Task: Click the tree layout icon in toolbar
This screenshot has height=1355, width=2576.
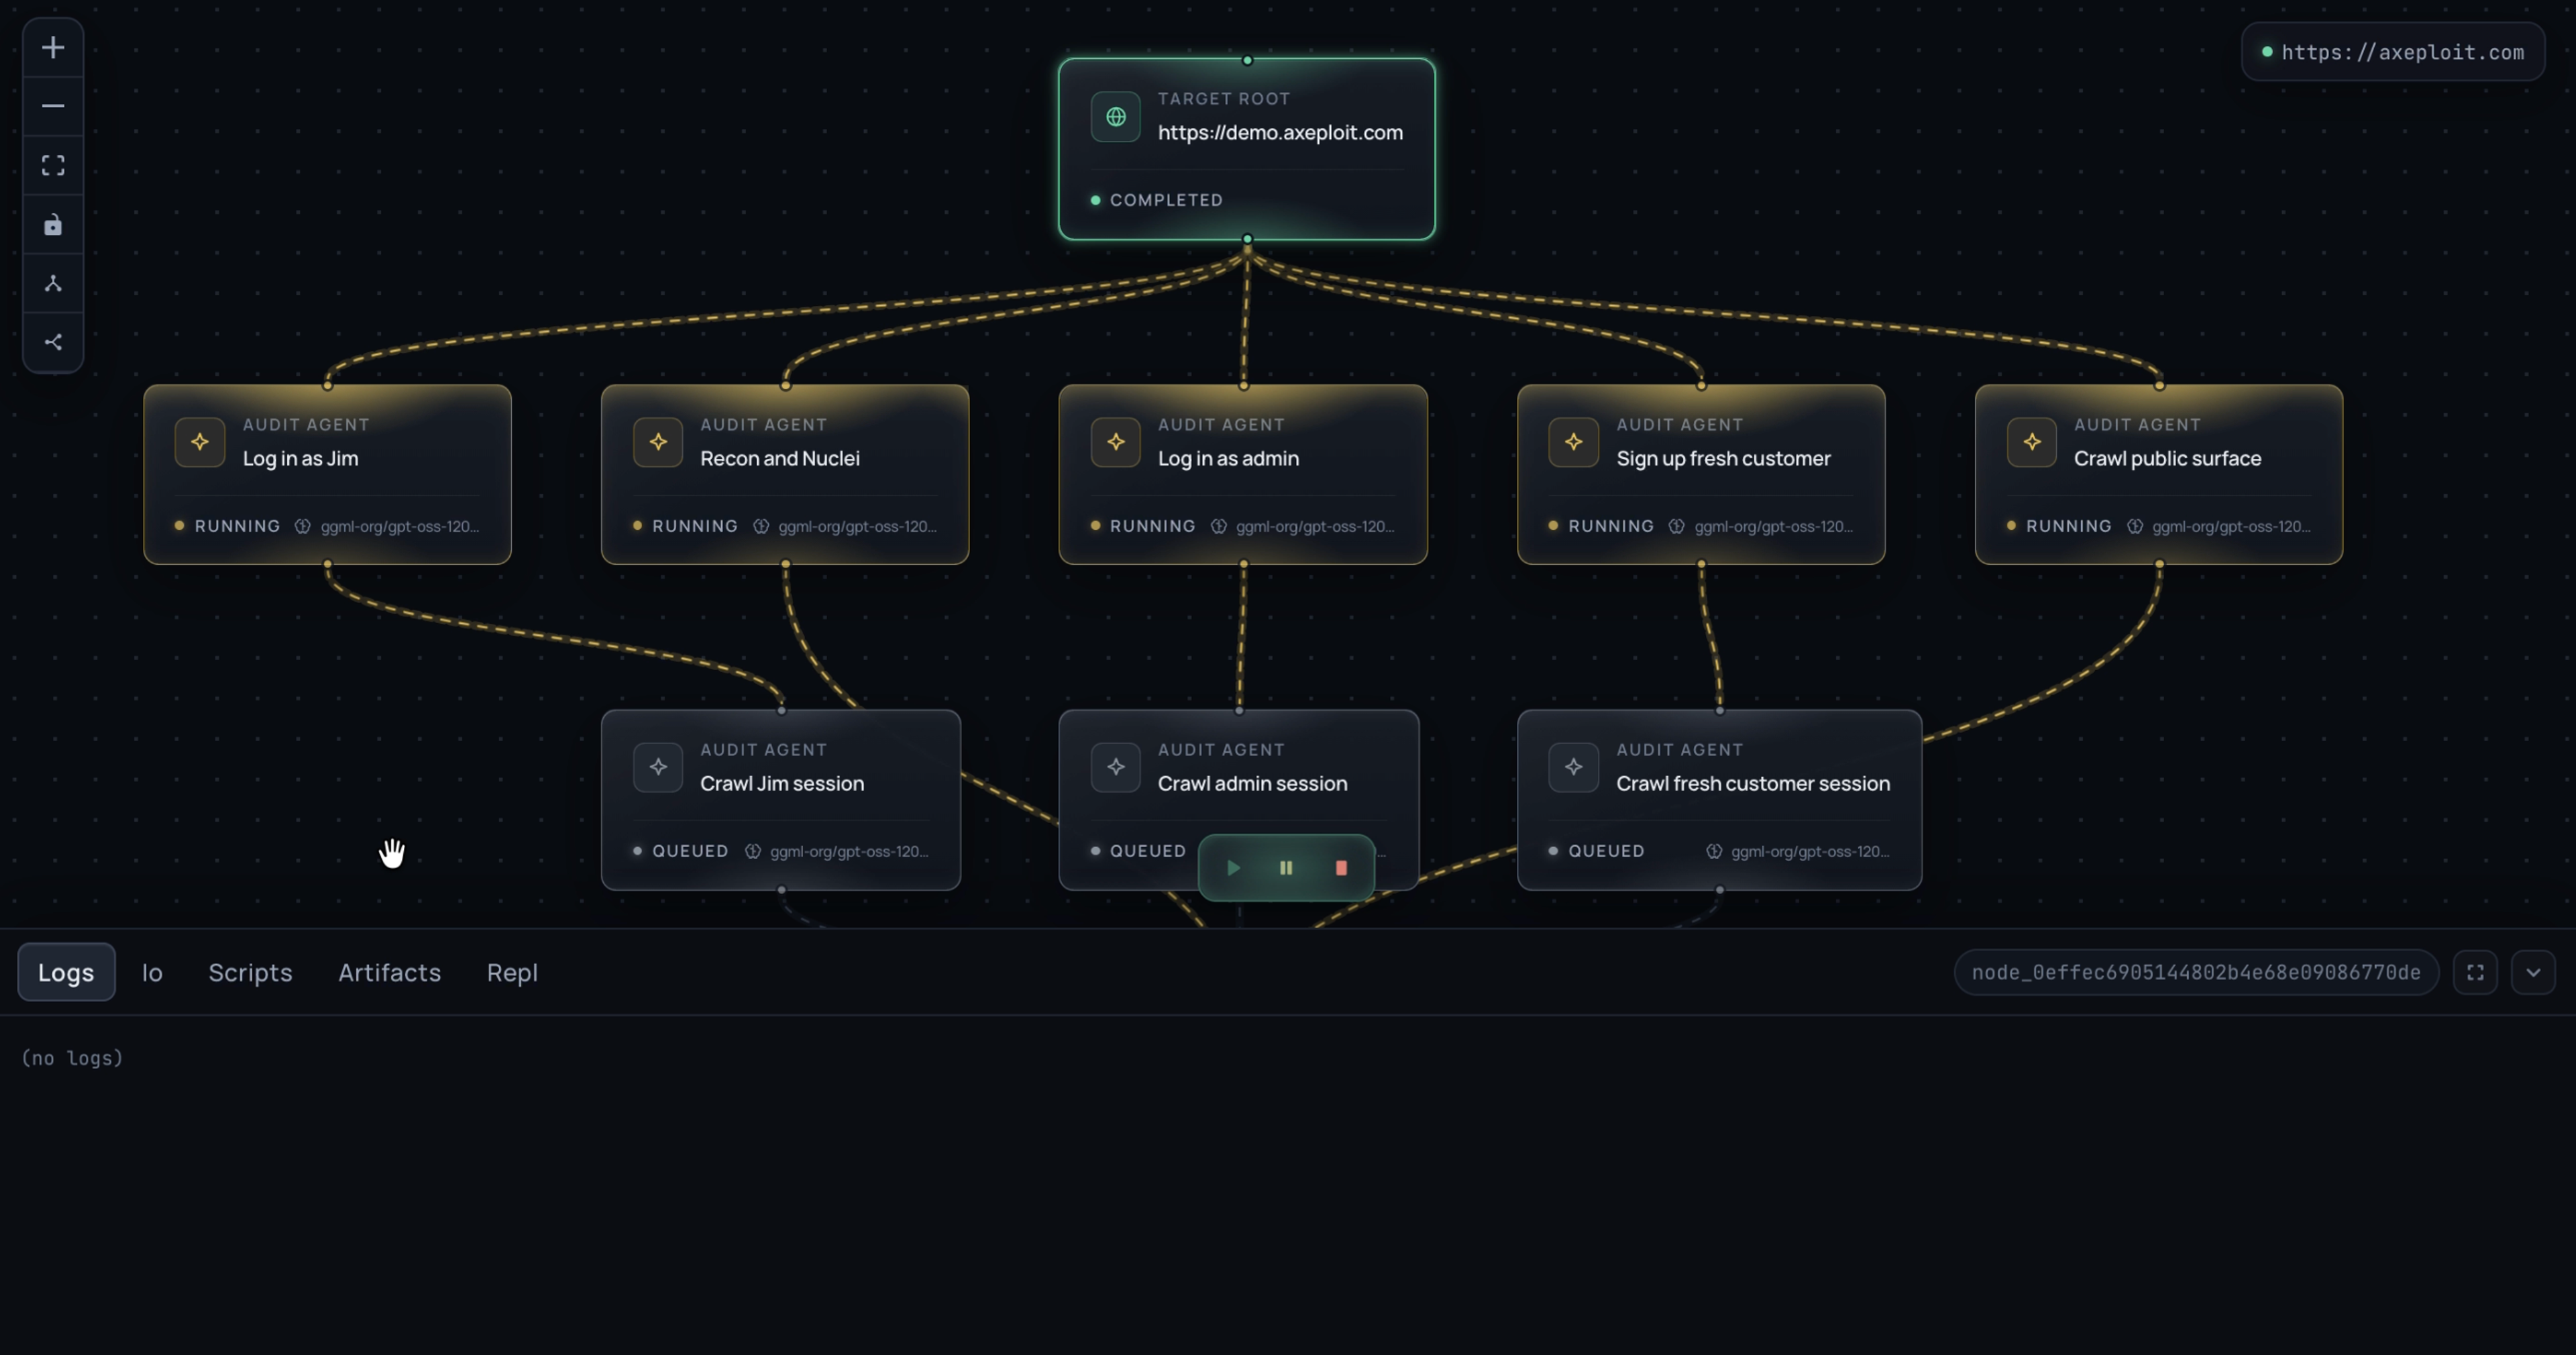Action: tap(53, 283)
